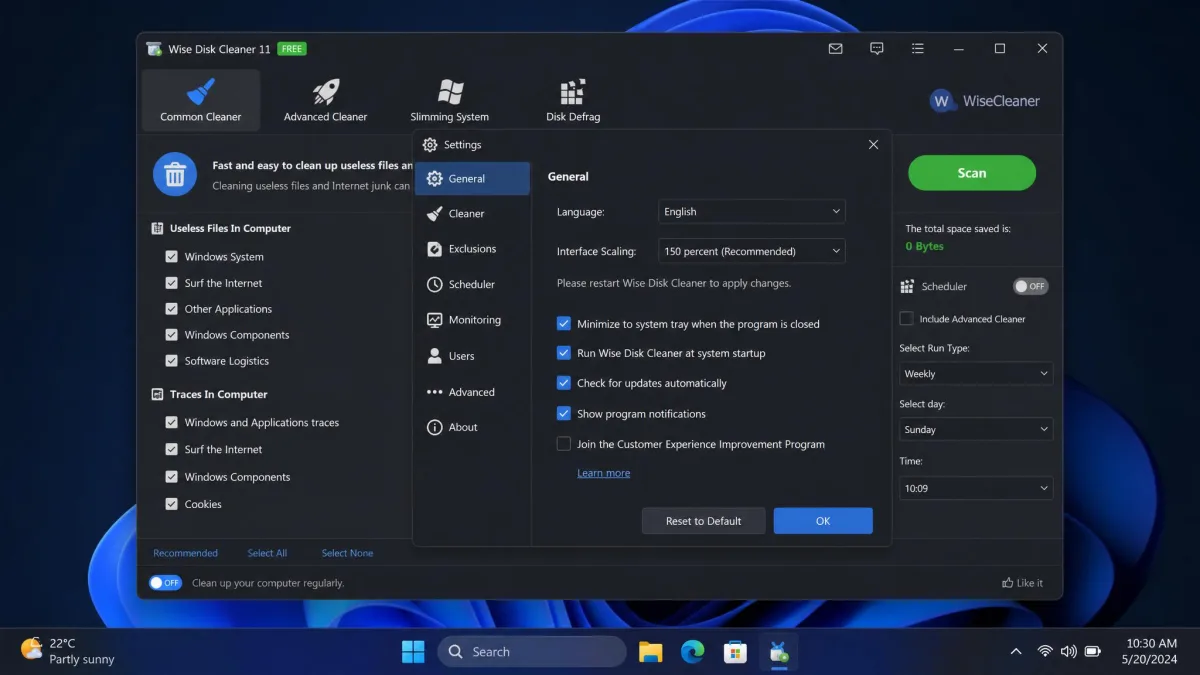Open the Common Cleaner broom icon

point(201,92)
